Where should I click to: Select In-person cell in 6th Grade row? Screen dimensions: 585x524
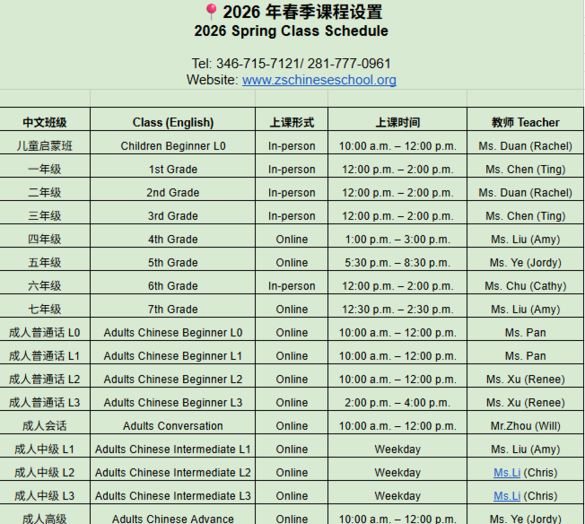292,283
